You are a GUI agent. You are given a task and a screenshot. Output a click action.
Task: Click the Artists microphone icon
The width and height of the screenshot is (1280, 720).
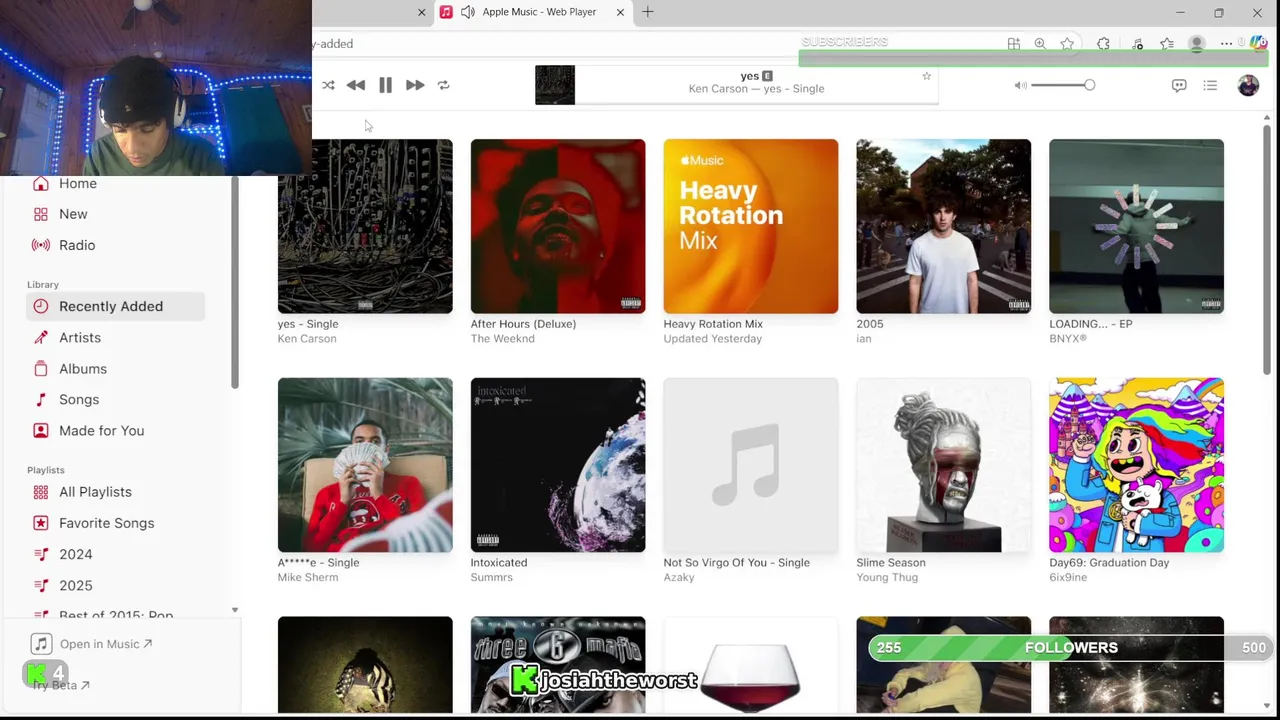pos(40,337)
